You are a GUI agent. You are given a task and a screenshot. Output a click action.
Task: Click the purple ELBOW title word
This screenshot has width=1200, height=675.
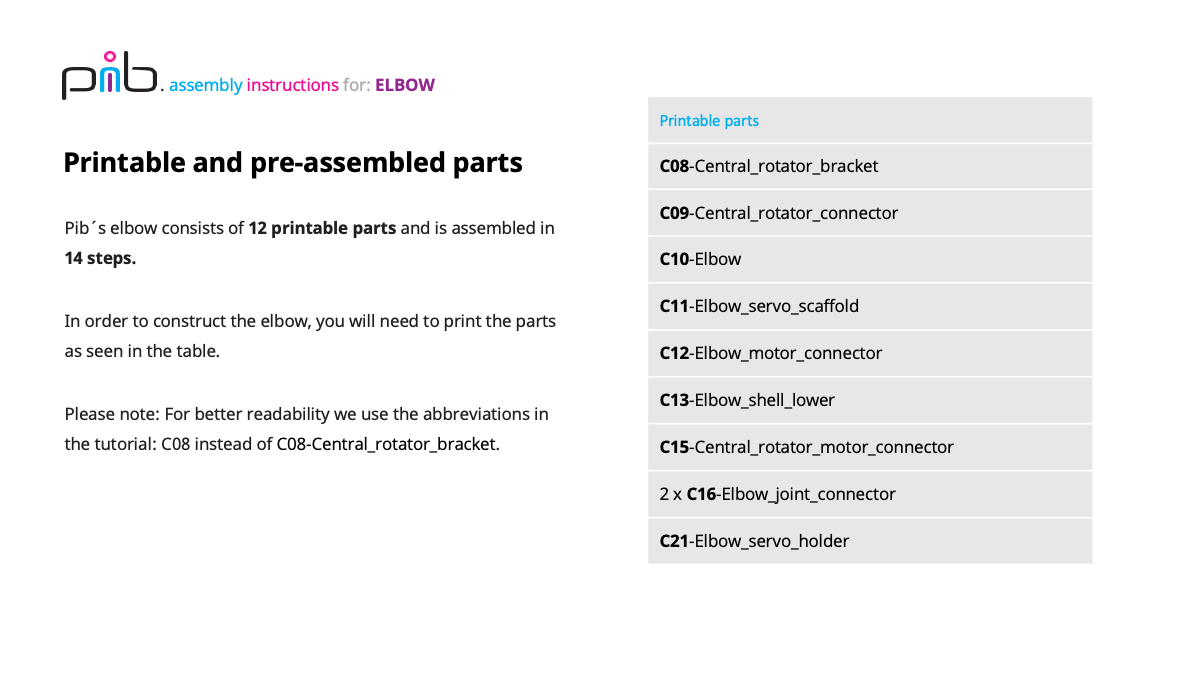point(405,85)
